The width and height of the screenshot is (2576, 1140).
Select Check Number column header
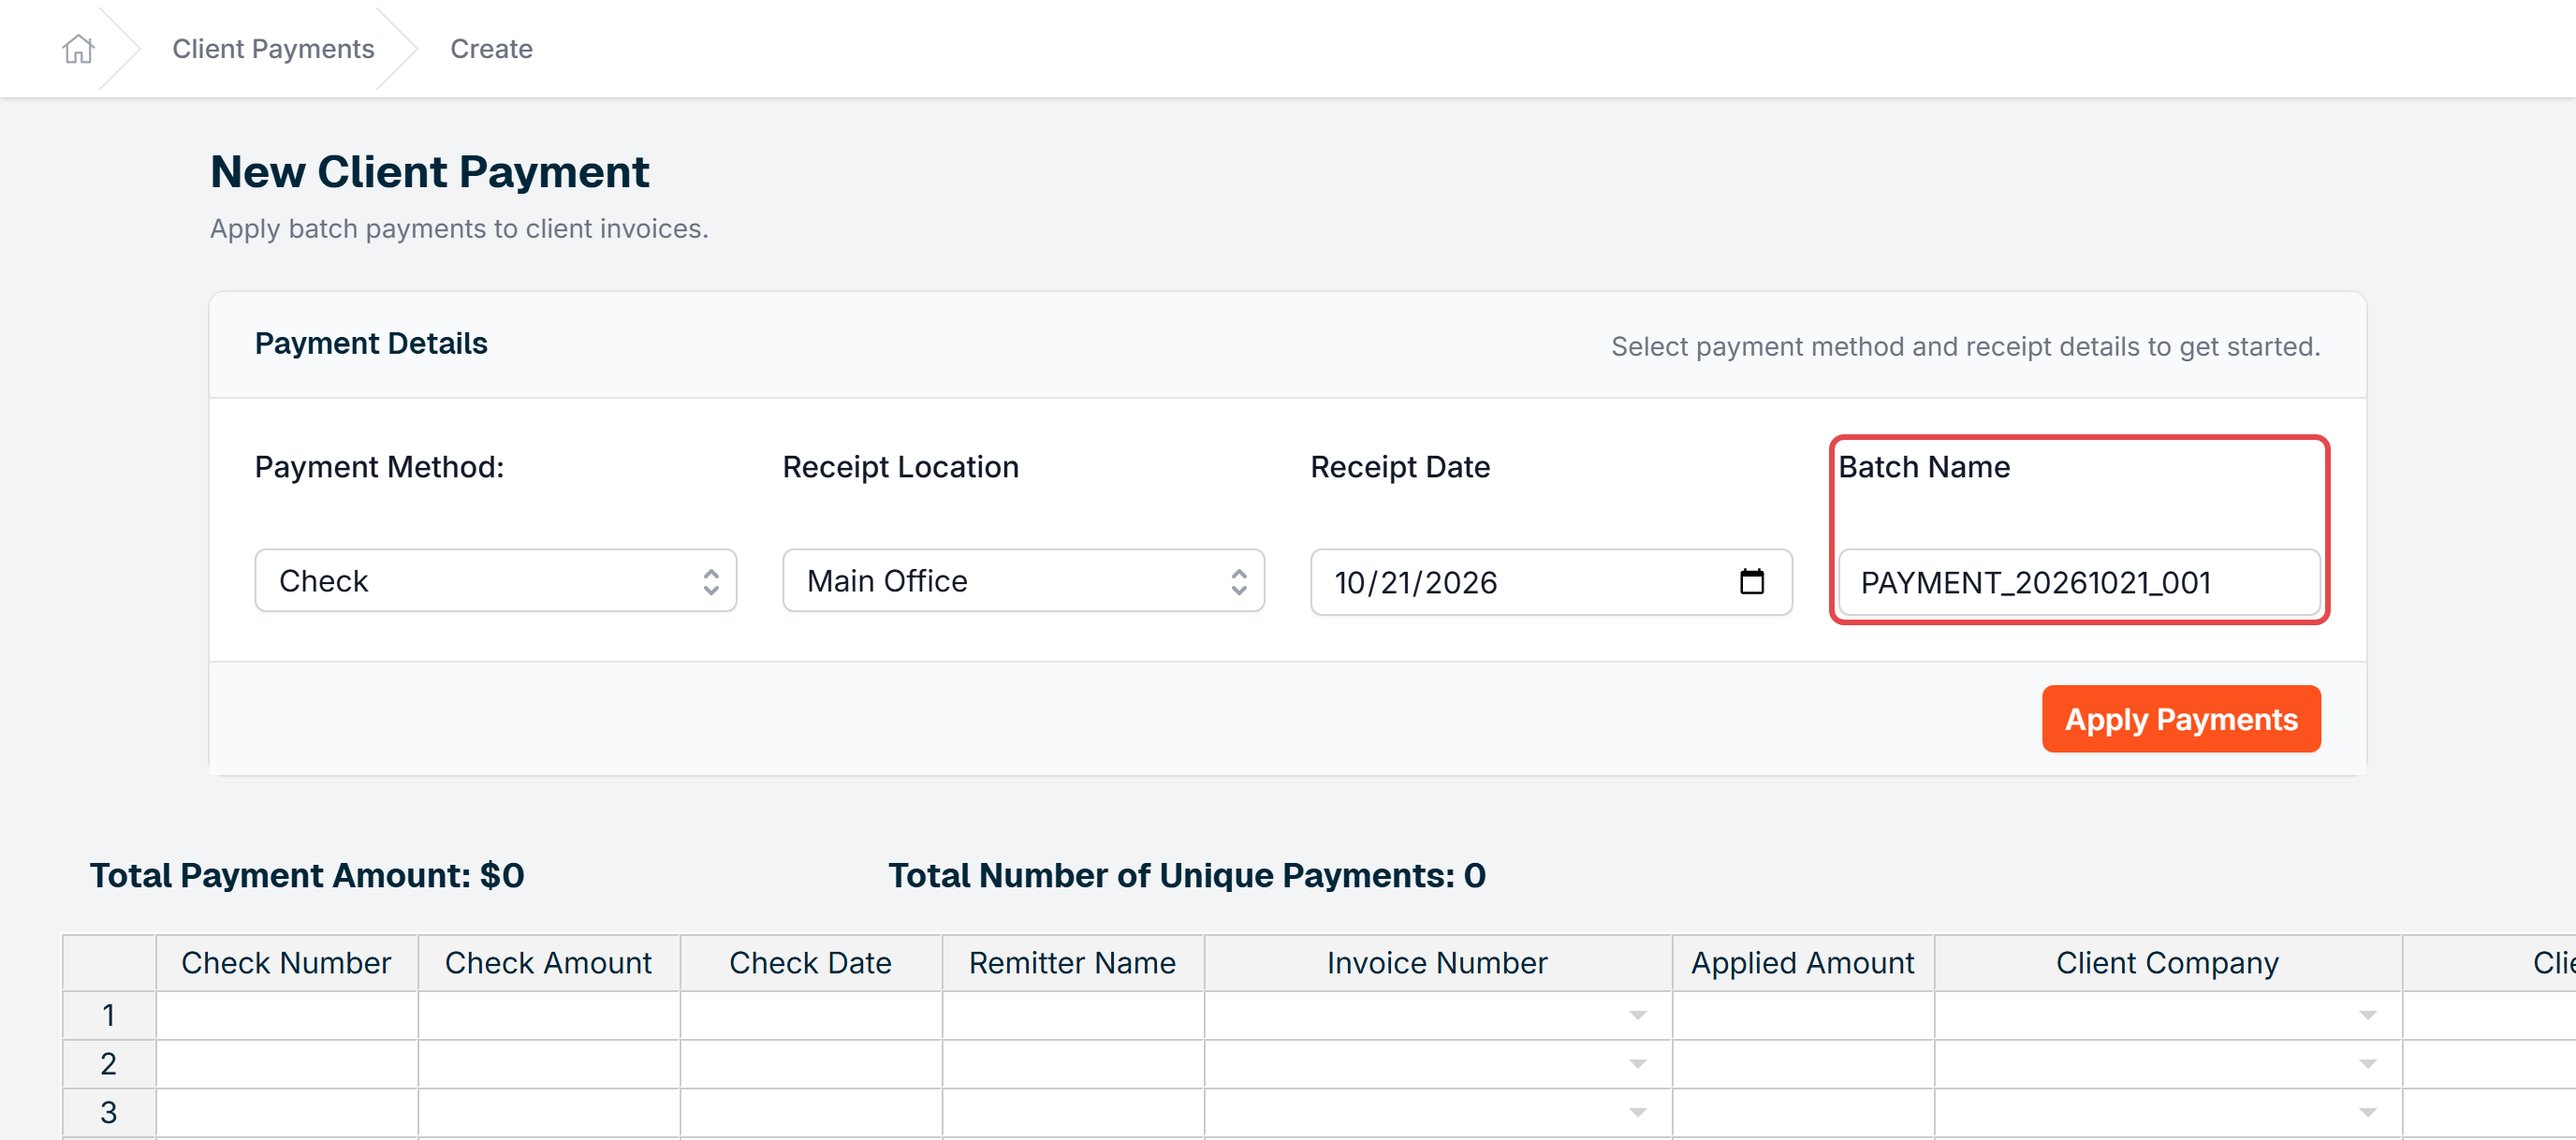pyautogui.click(x=287, y=963)
